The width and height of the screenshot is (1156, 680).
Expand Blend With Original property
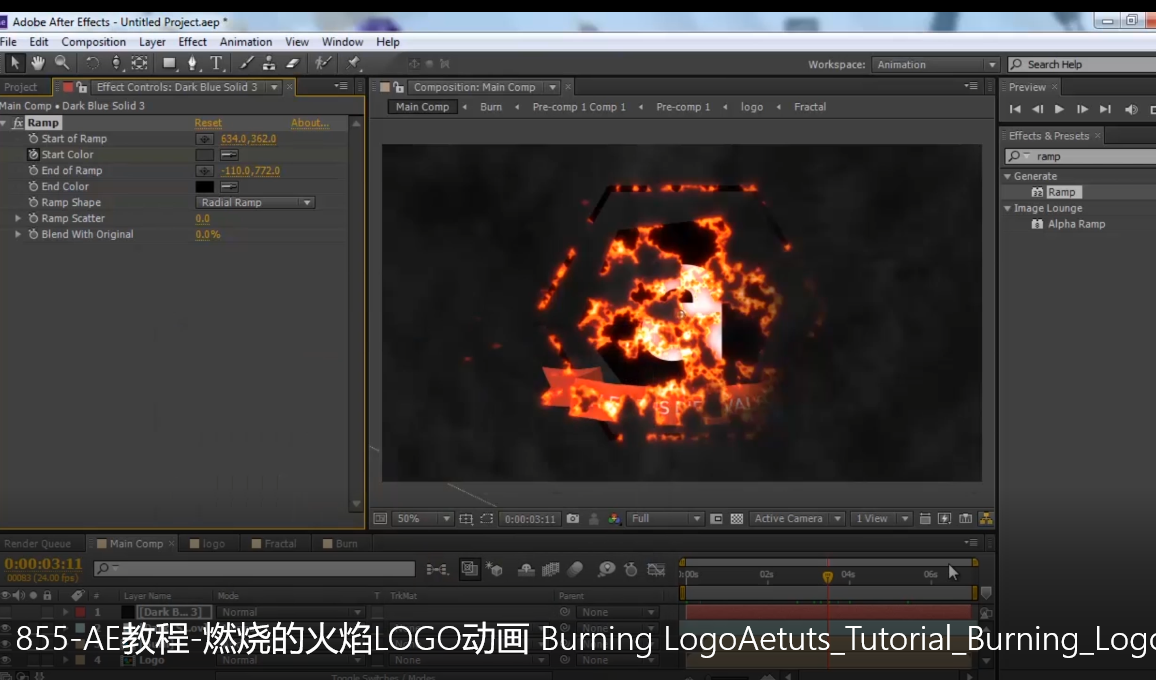point(18,235)
